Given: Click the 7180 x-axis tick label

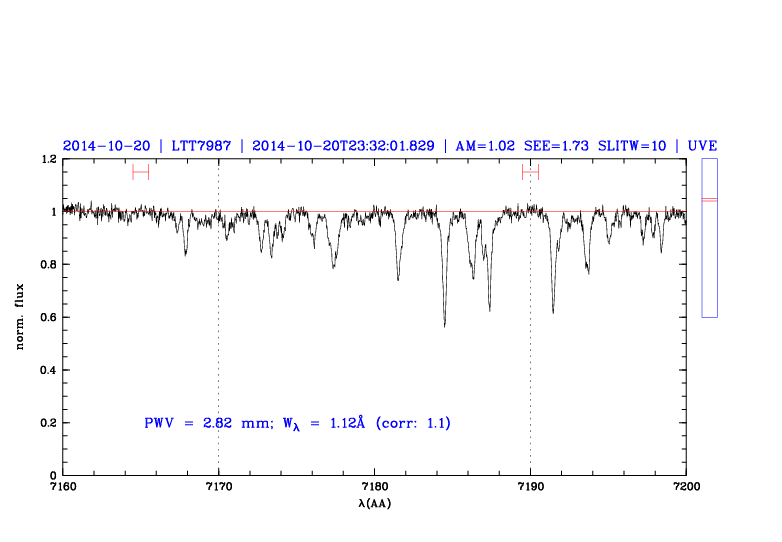Looking at the screenshot, I should coord(374,487).
